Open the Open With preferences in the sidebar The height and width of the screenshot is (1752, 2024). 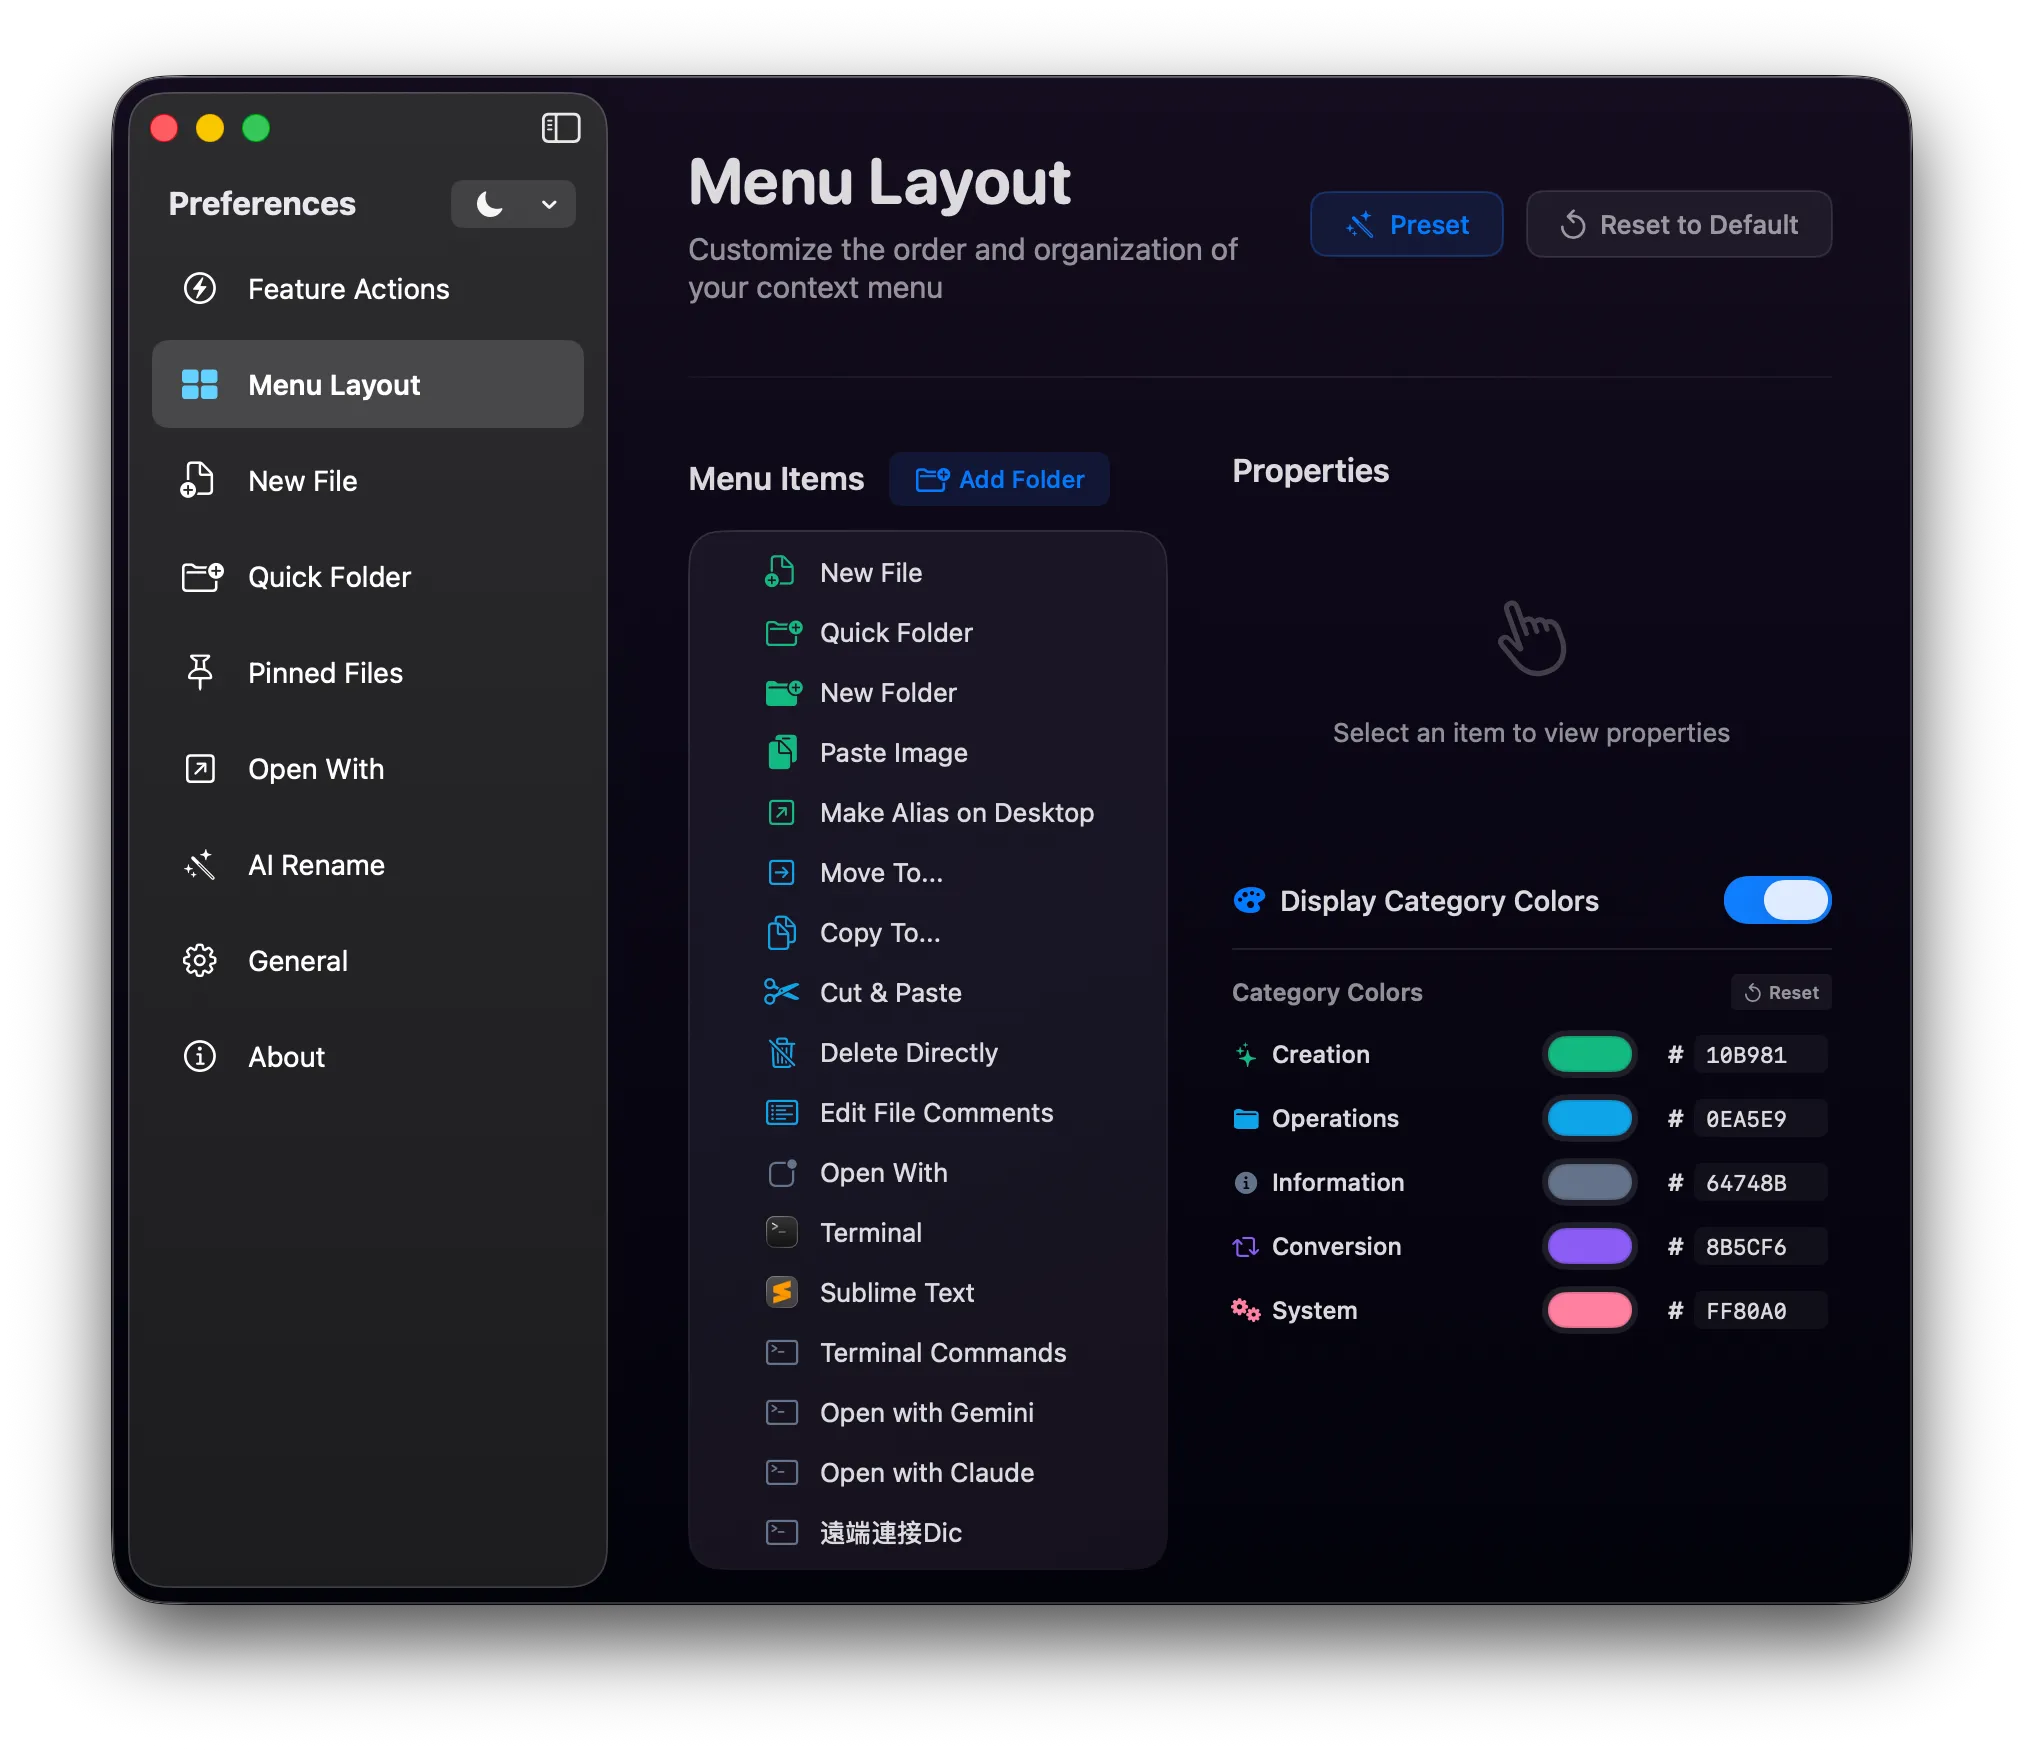click(367, 769)
